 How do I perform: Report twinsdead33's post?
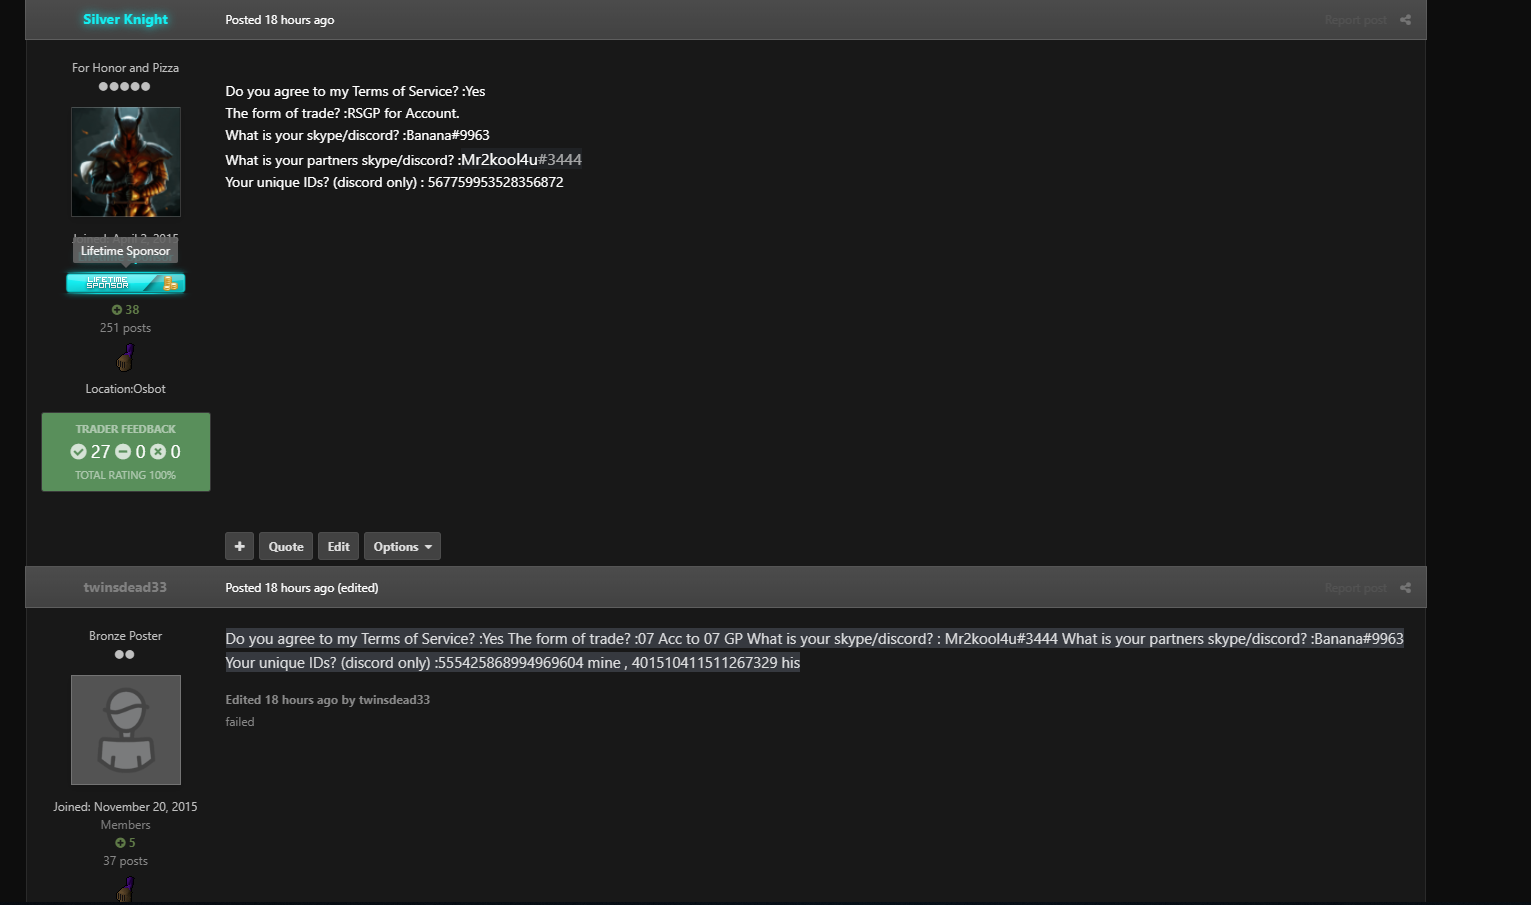[1355, 588]
